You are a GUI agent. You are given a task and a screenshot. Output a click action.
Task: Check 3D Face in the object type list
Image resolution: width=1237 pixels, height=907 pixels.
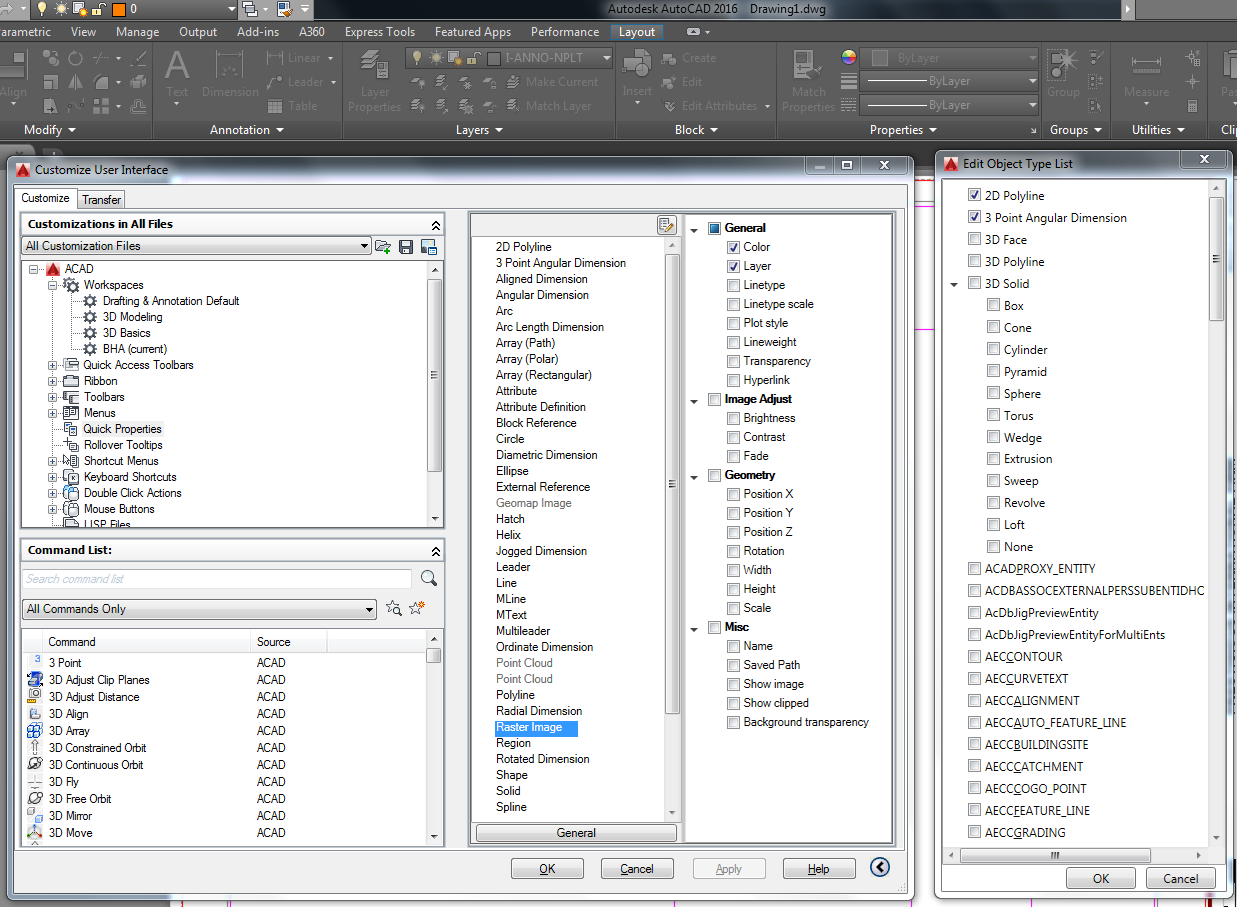pos(974,239)
